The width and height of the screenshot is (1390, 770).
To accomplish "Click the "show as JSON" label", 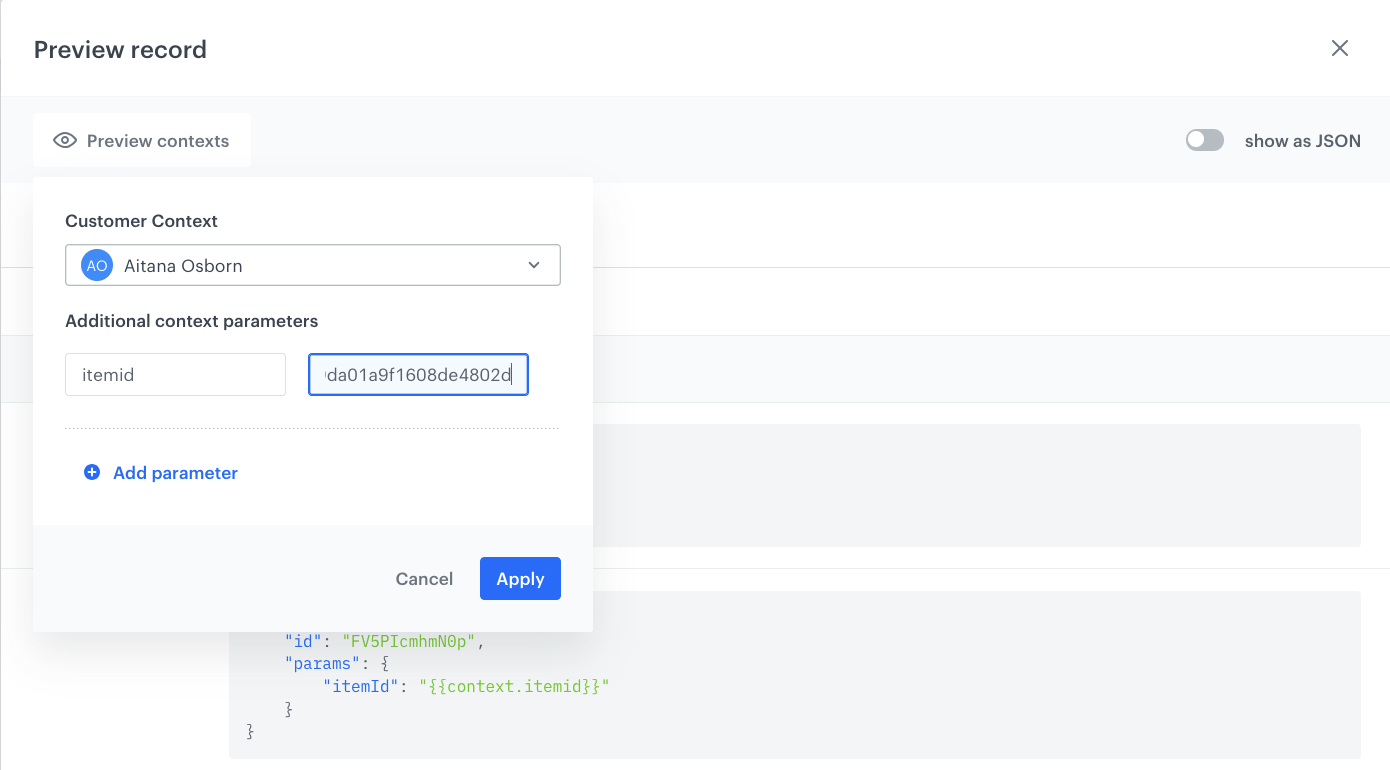I will (x=1302, y=141).
